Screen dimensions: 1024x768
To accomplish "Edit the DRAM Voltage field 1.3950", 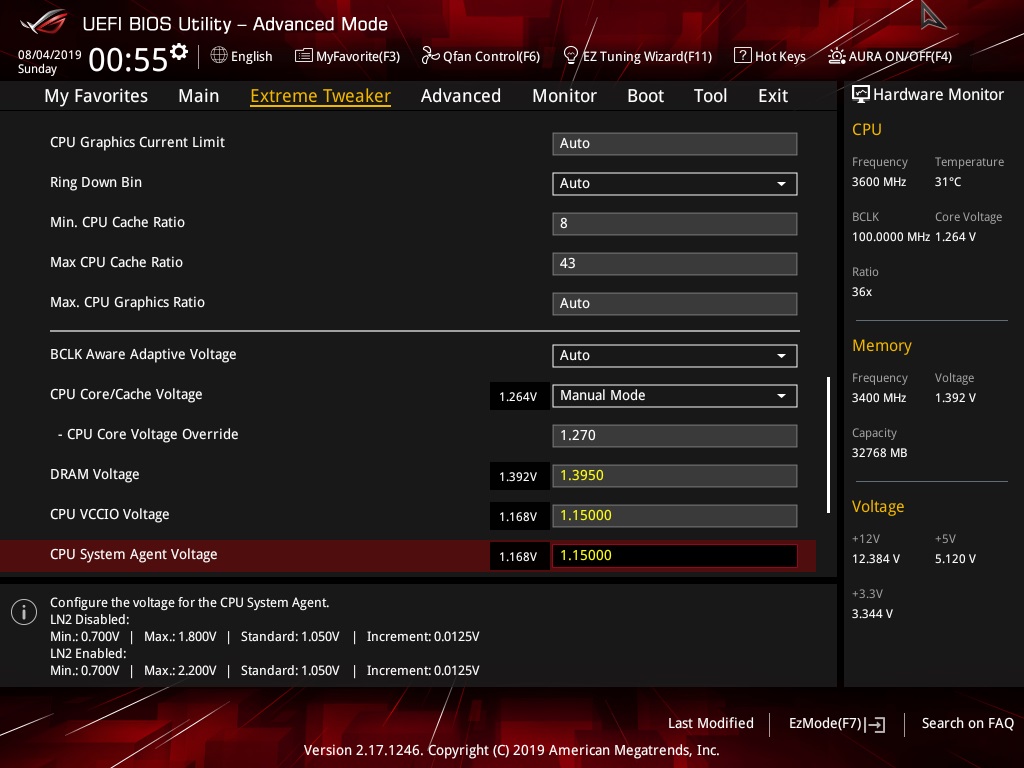I will click(x=675, y=475).
